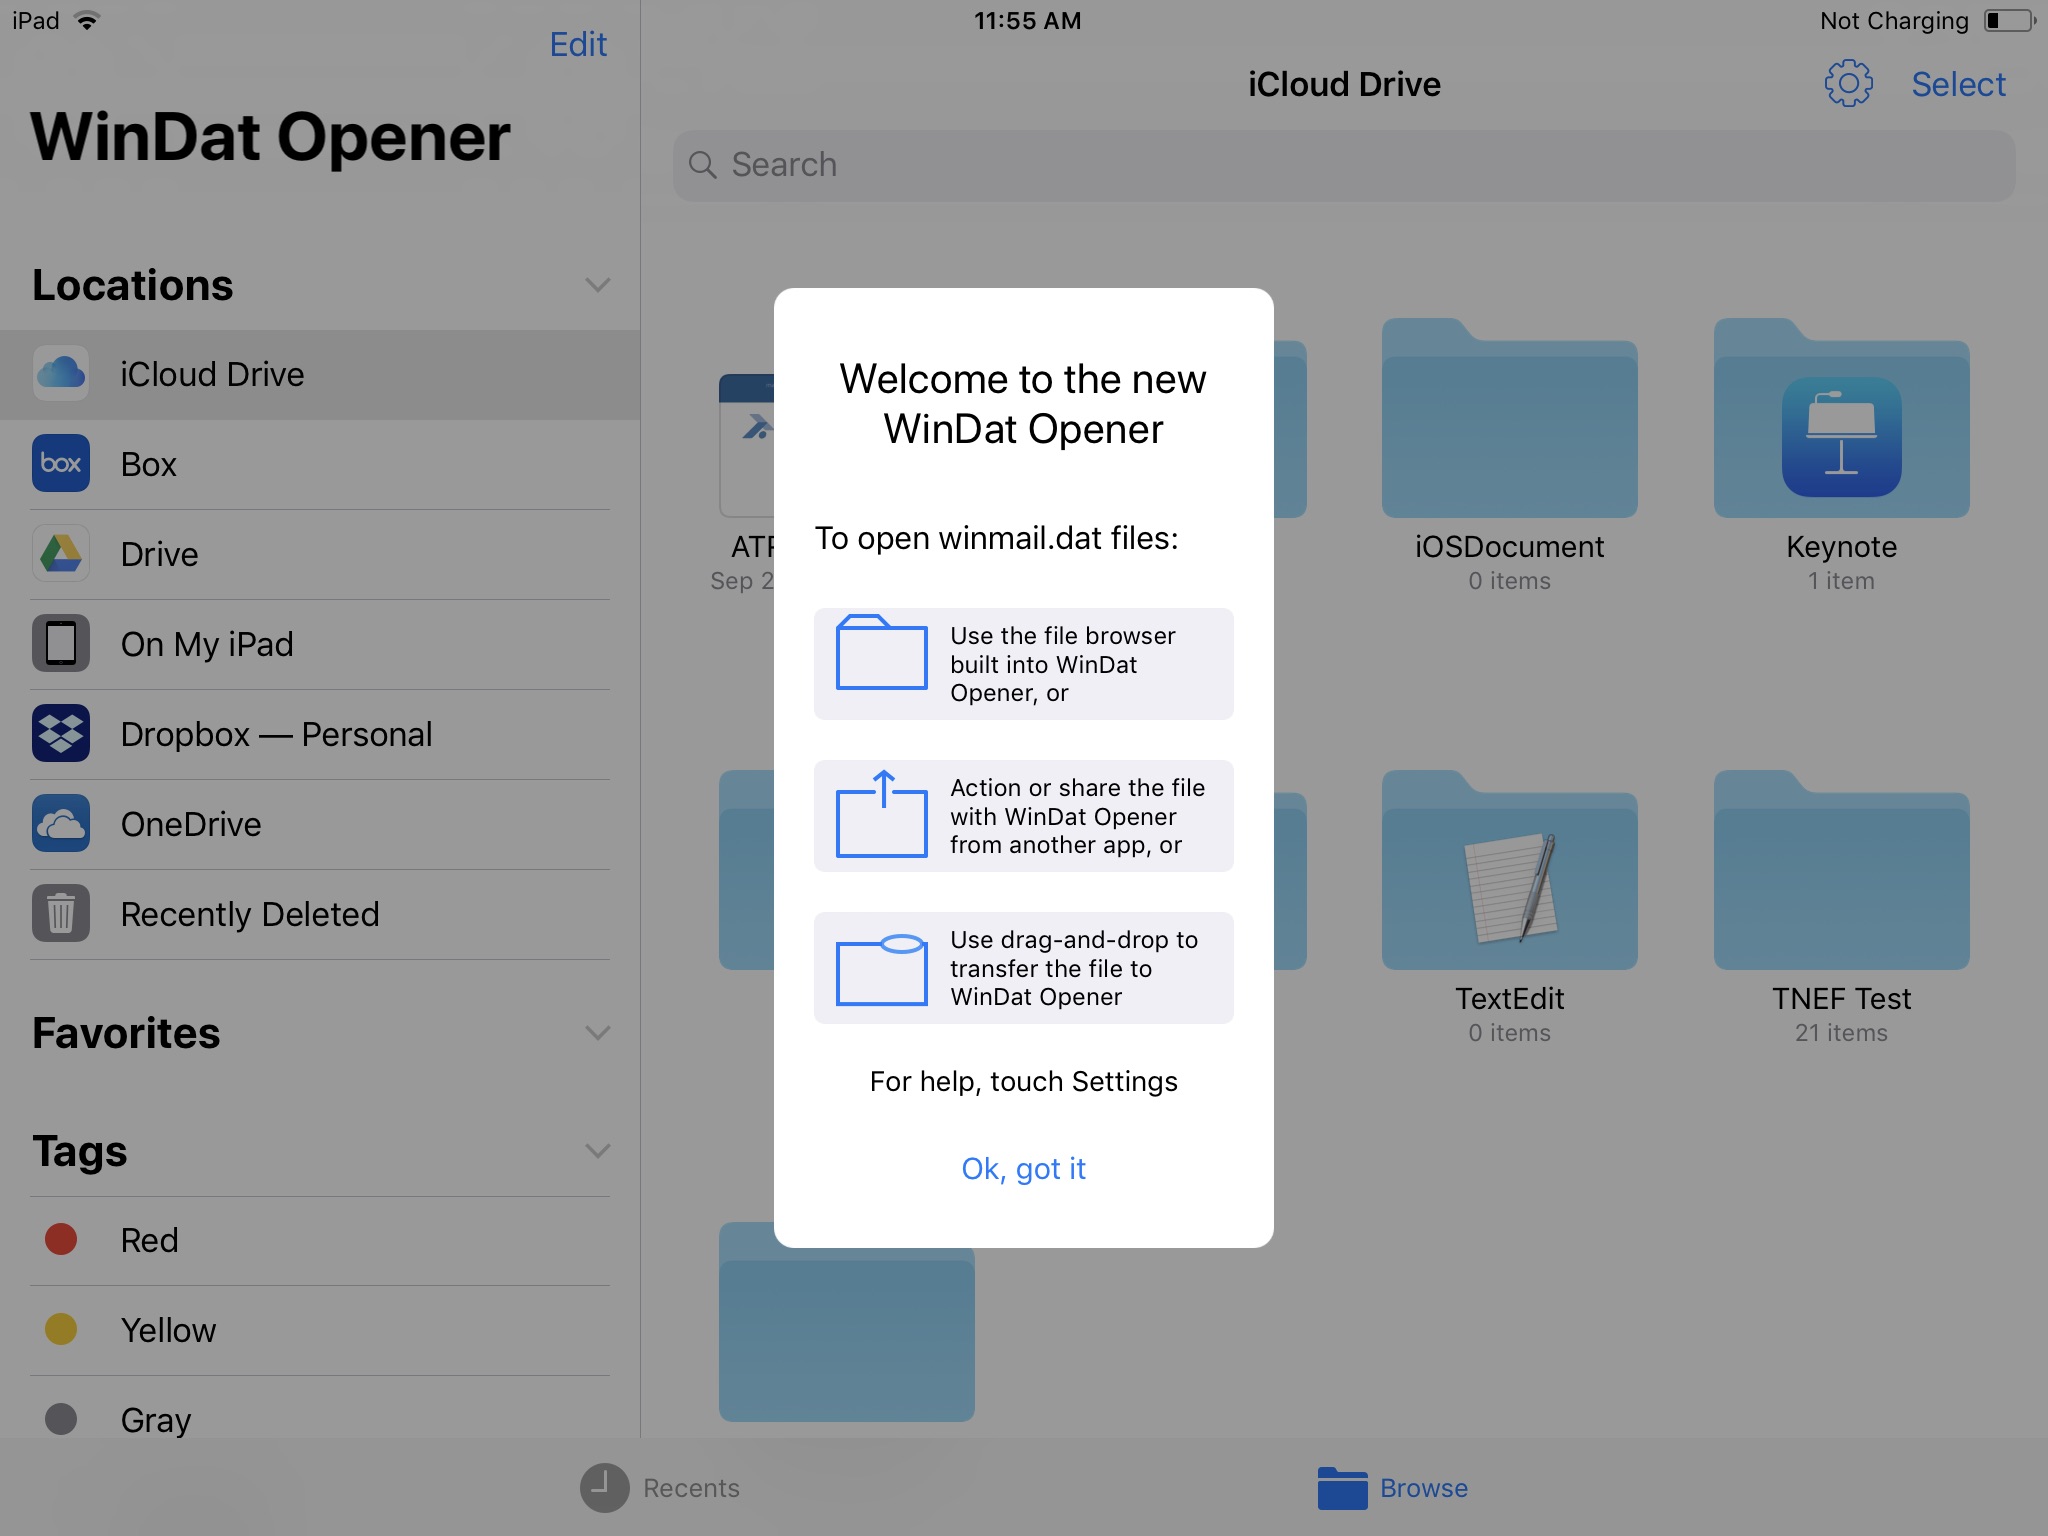
Task: Select the Red tag dot
Action: [x=61, y=1240]
